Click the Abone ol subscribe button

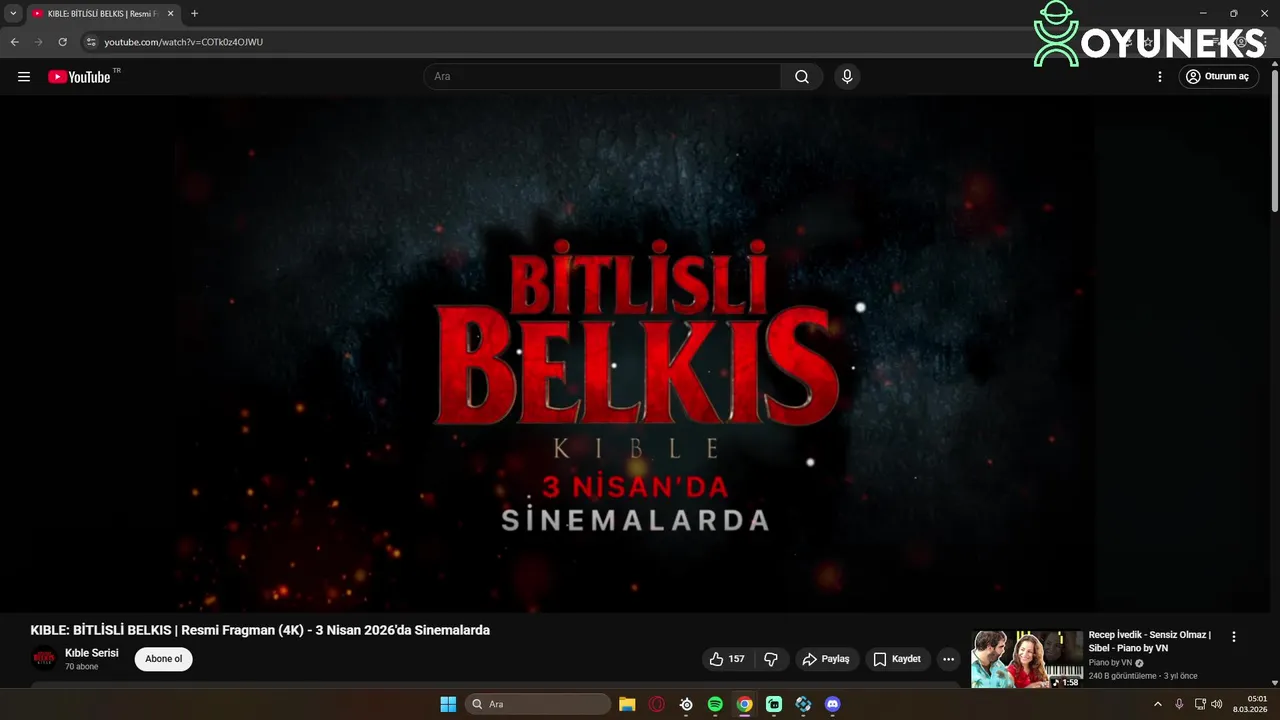[164, 659]
